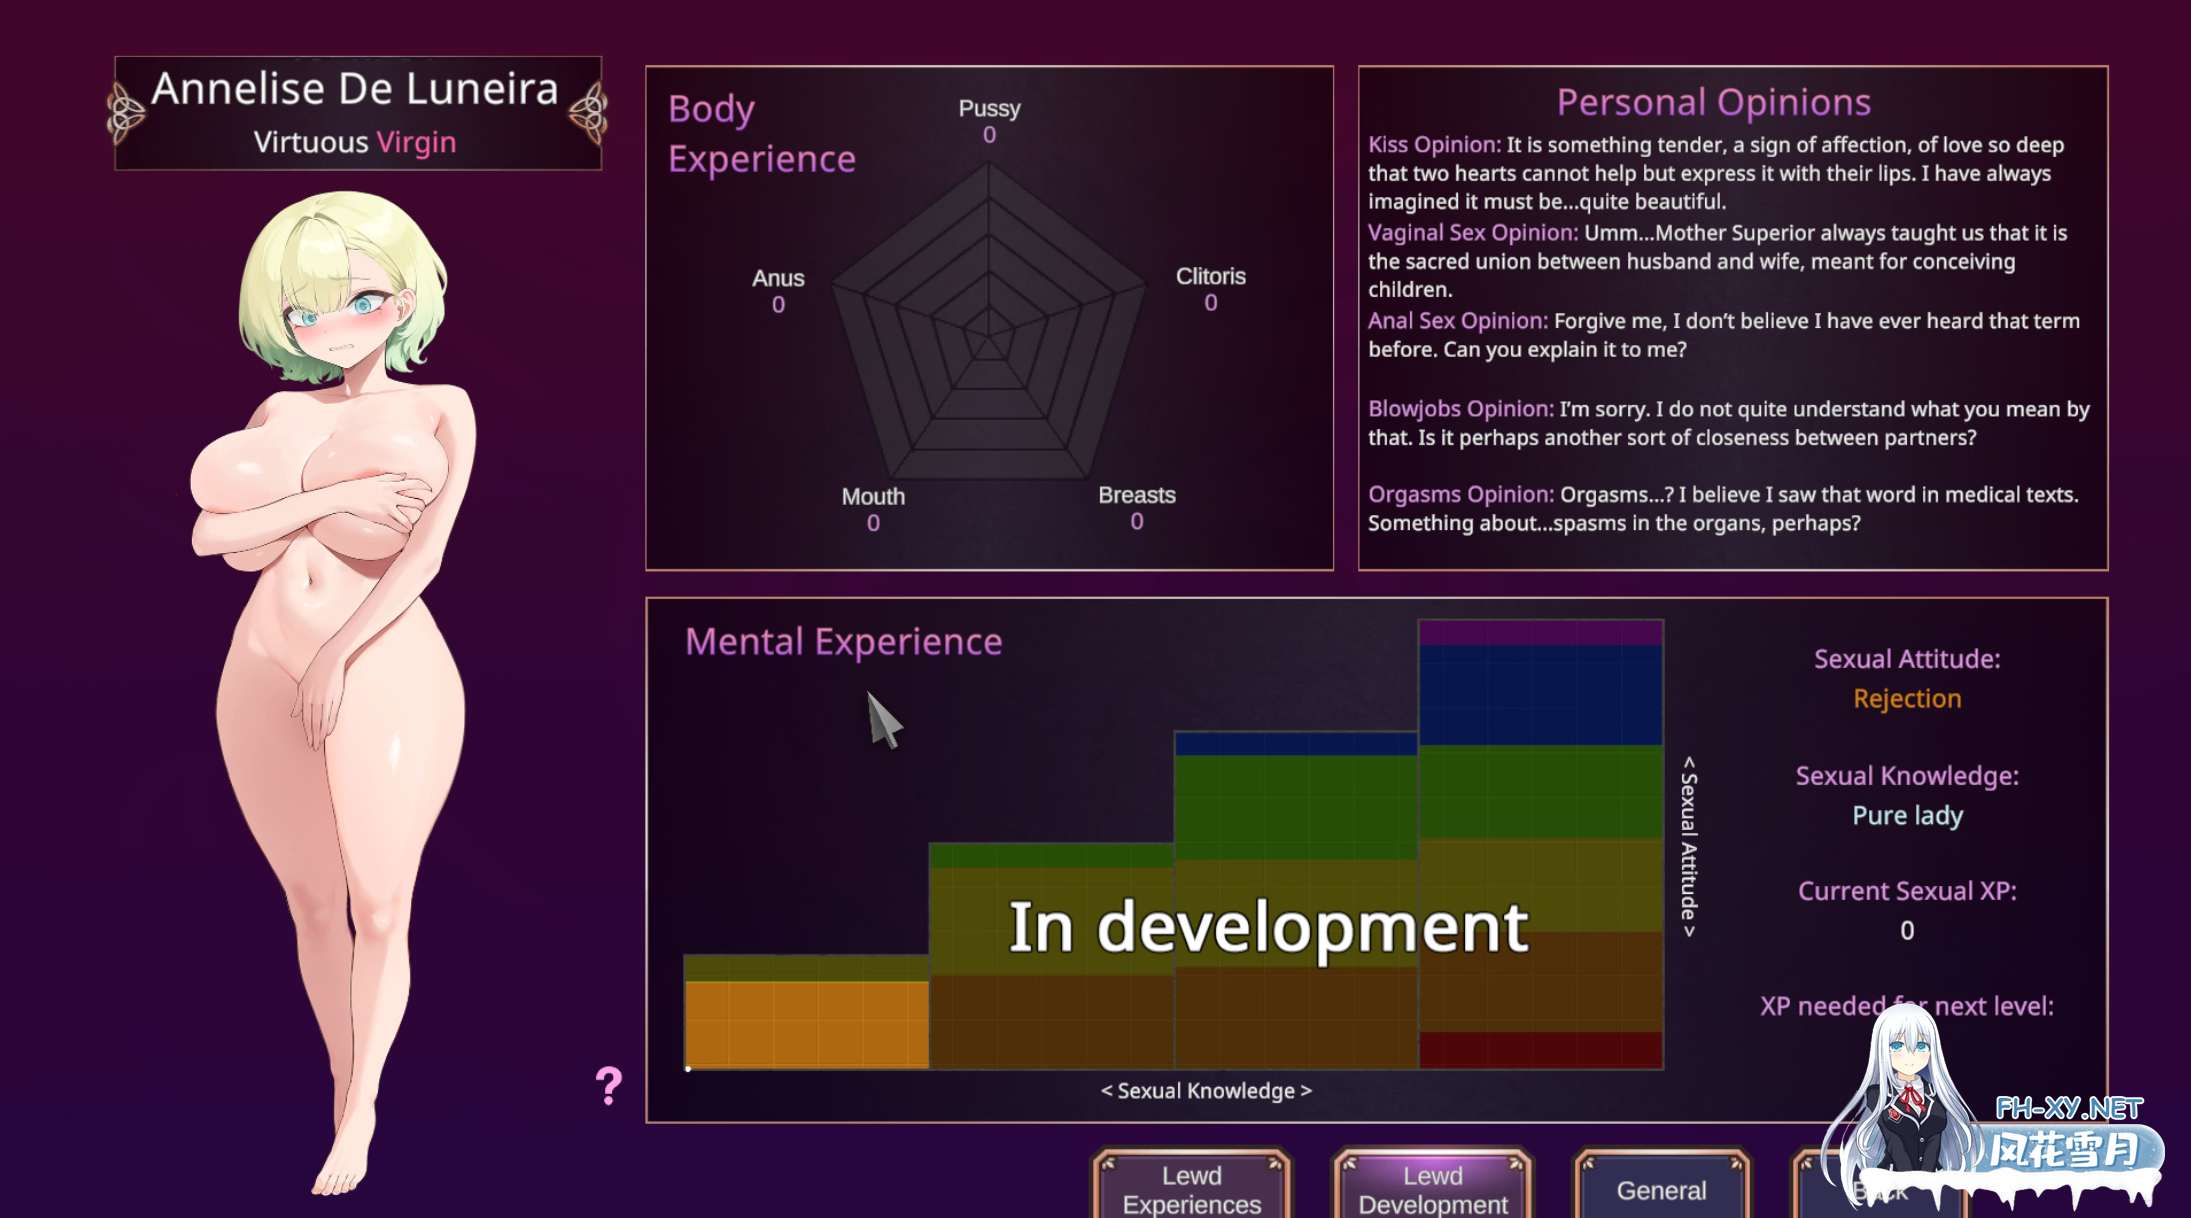
Task: Open the Lewd Experiences tab
Action: (1191, 1188)
